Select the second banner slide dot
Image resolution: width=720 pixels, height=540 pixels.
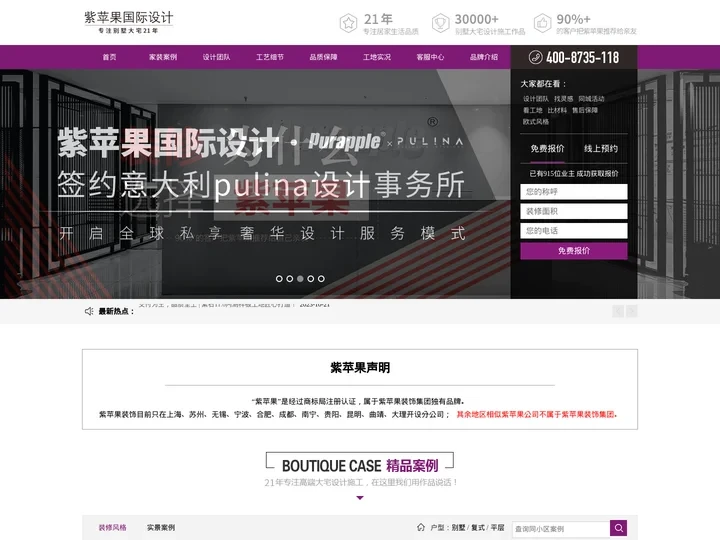coord(290,279)
